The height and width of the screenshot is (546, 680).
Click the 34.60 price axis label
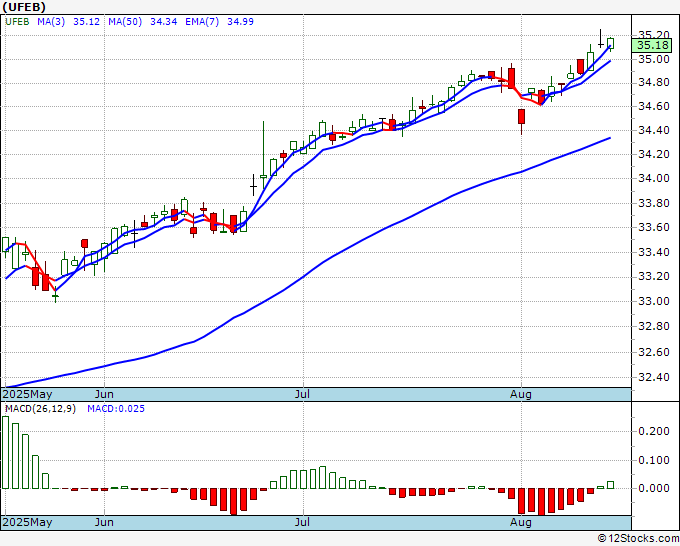[x=654, y=106]
